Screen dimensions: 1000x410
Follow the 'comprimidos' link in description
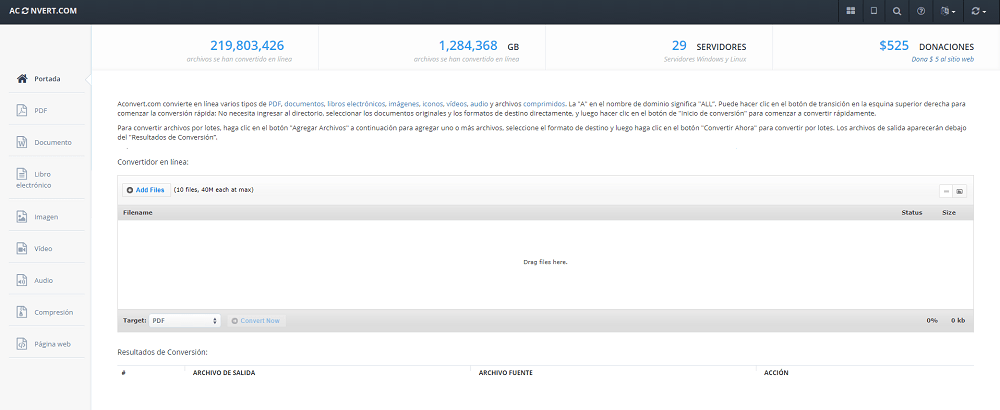[544, 103]
